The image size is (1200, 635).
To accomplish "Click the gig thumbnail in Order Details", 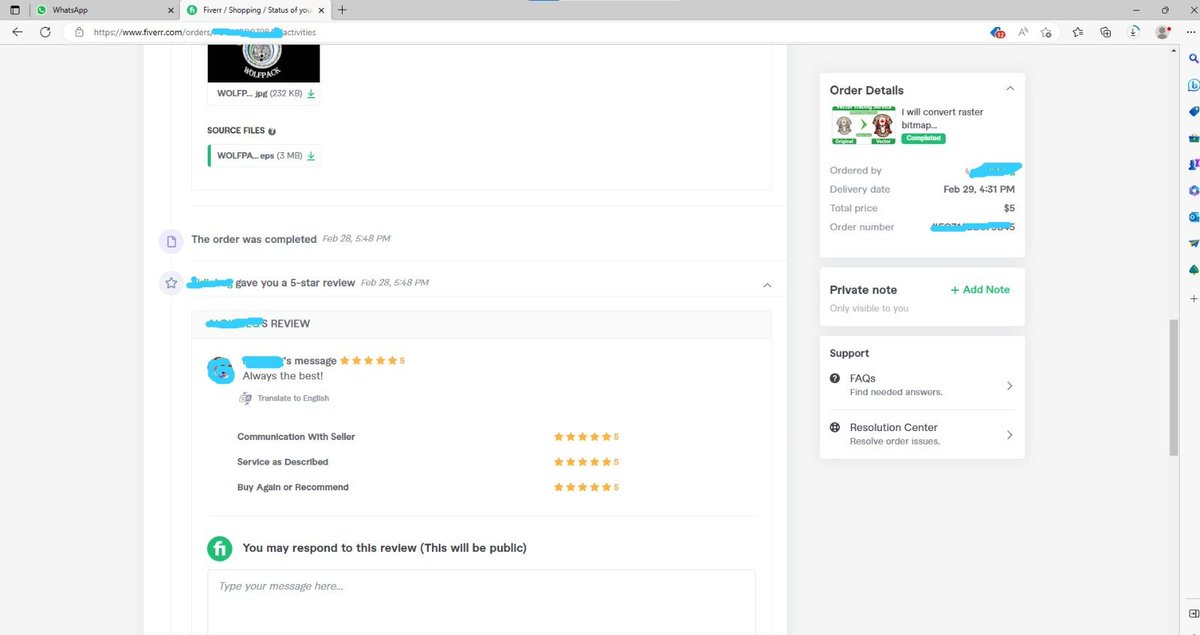I will [863, 124].
